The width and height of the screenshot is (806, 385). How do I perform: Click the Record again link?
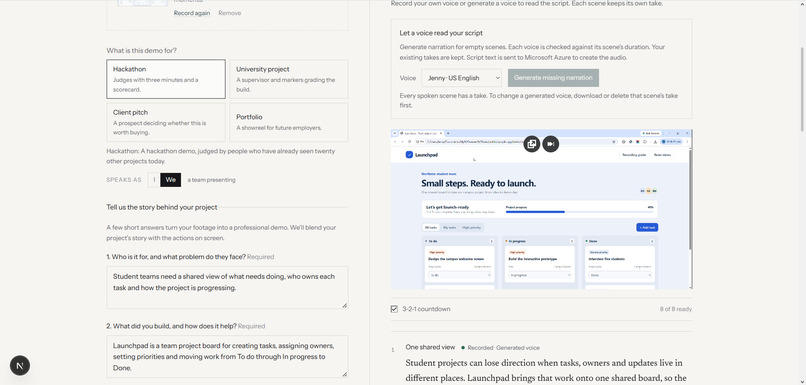click(192, 13)
